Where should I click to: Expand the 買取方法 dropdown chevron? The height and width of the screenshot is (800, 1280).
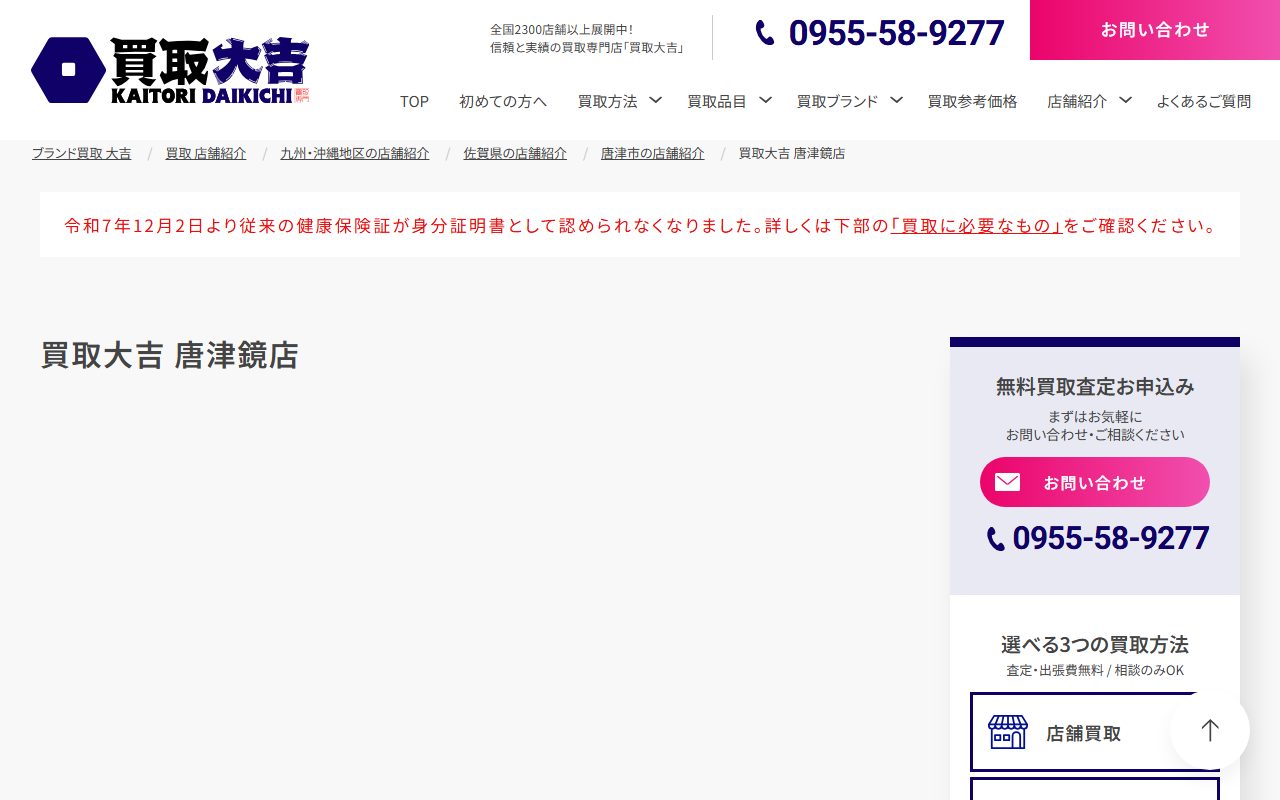655,100
